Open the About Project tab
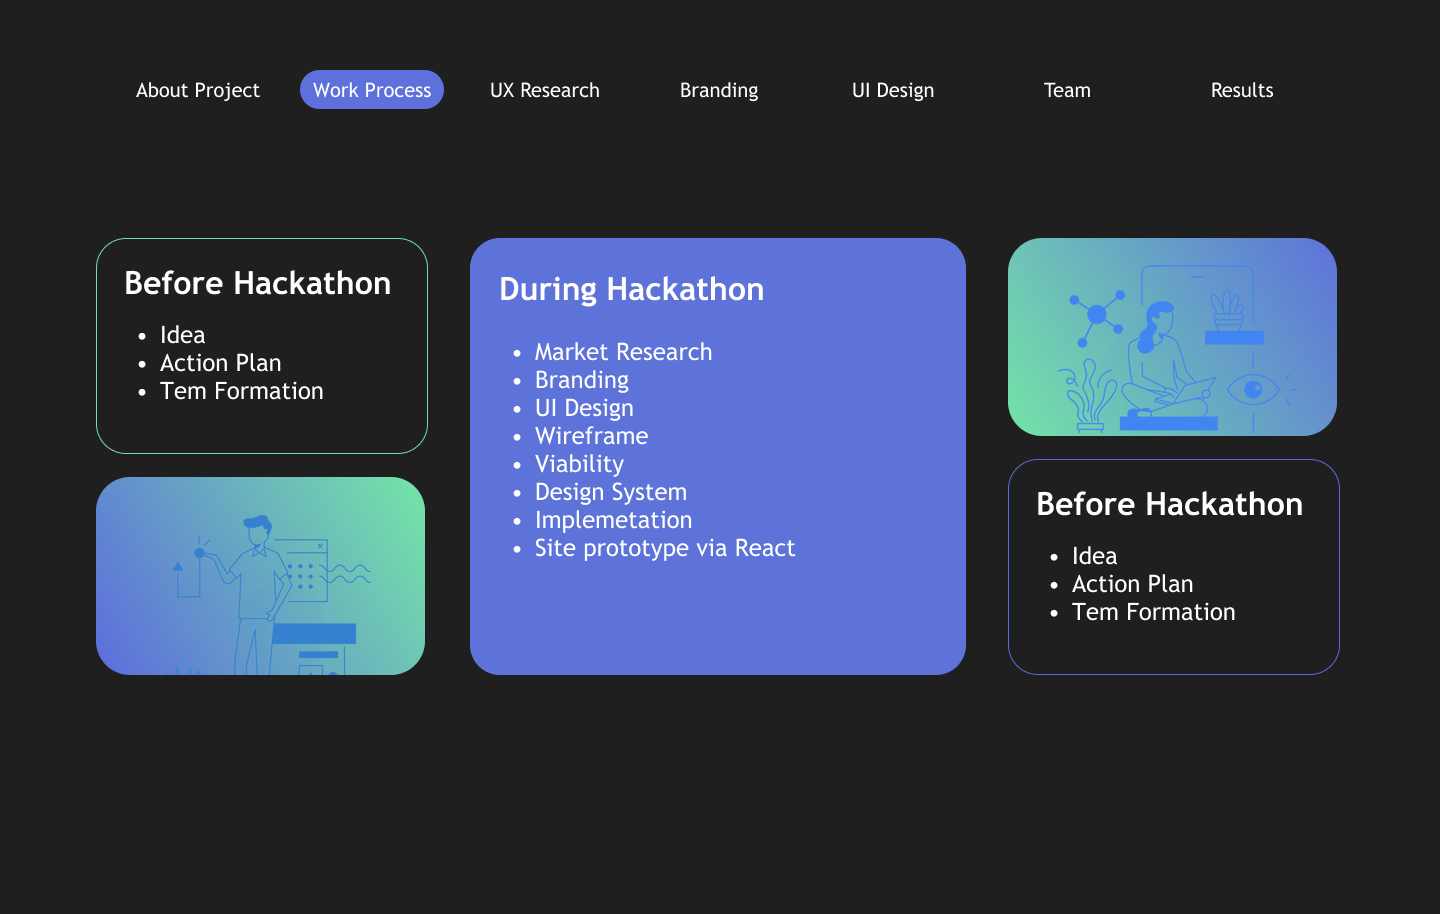 (x=197, y=90)
